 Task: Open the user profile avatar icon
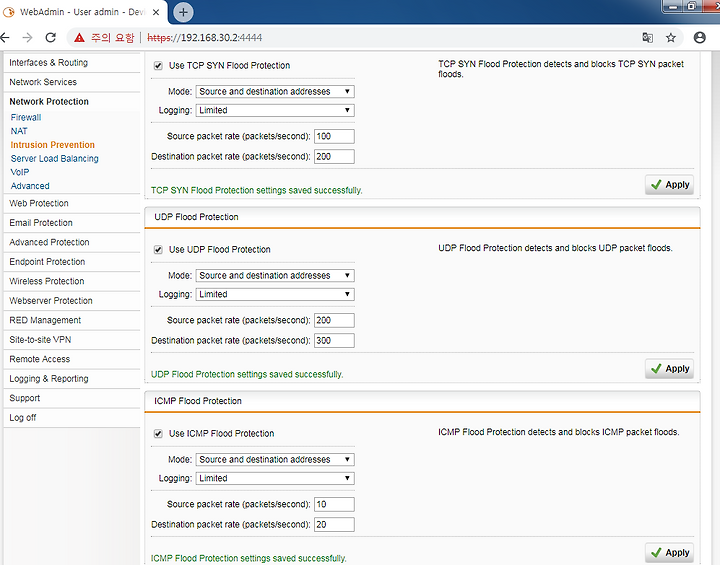699,38
